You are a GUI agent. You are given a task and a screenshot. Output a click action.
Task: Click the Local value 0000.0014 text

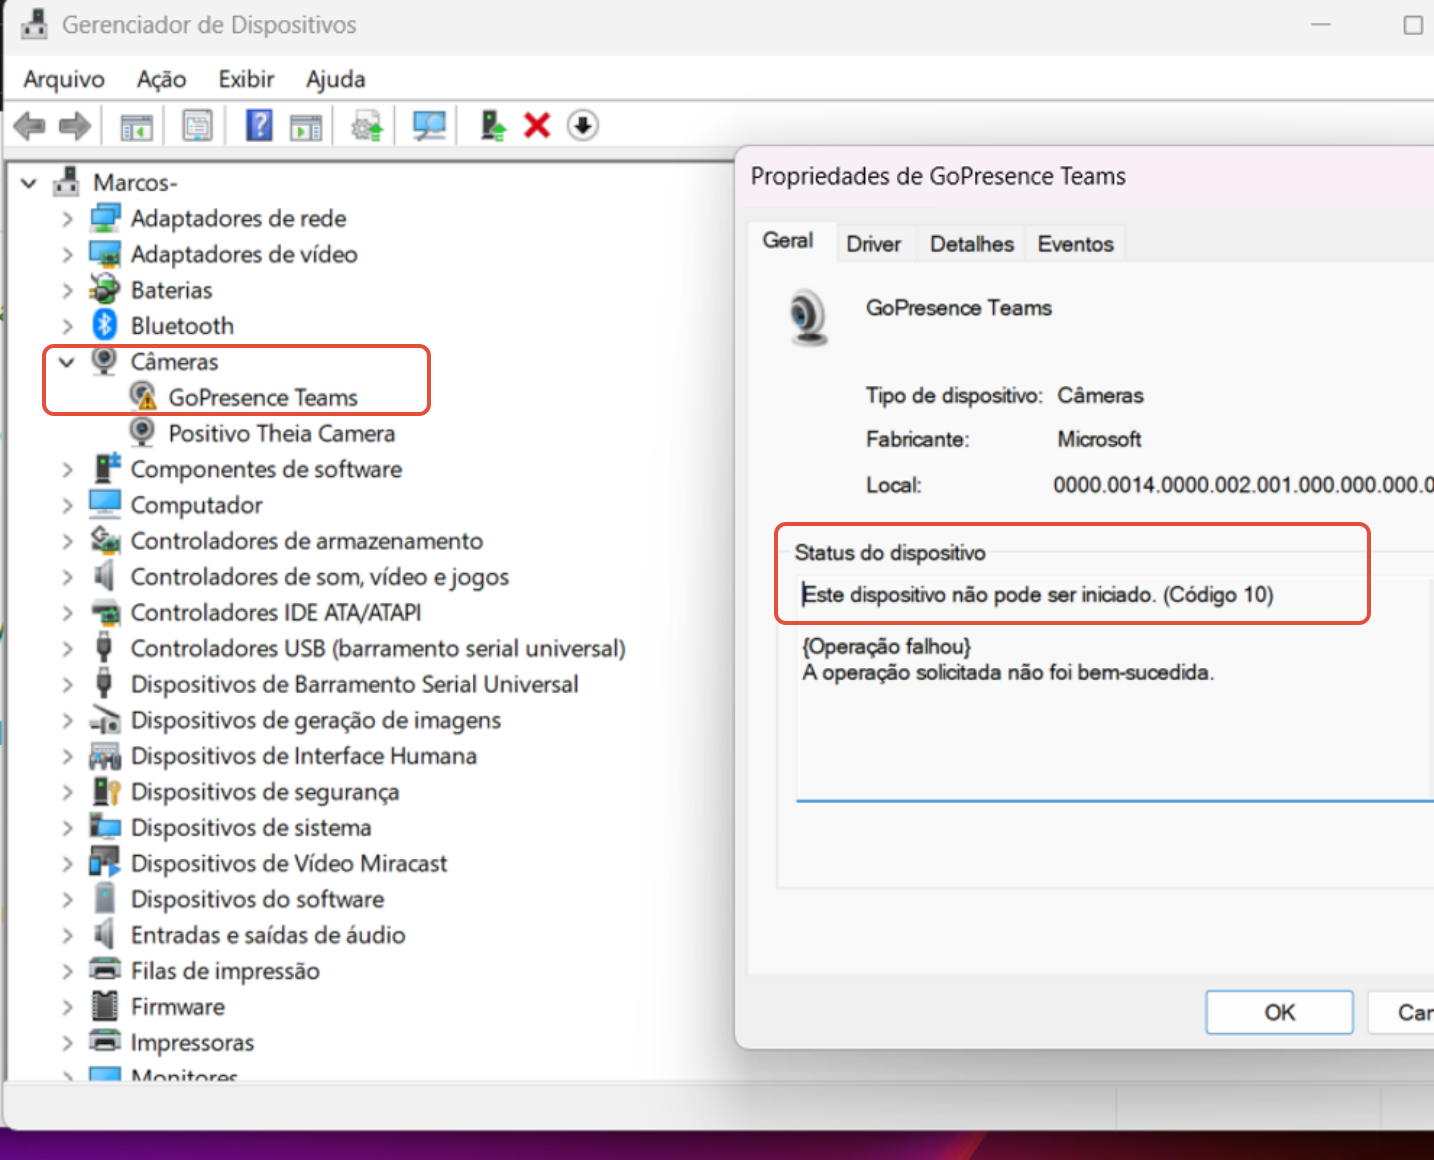(1243, 485)
